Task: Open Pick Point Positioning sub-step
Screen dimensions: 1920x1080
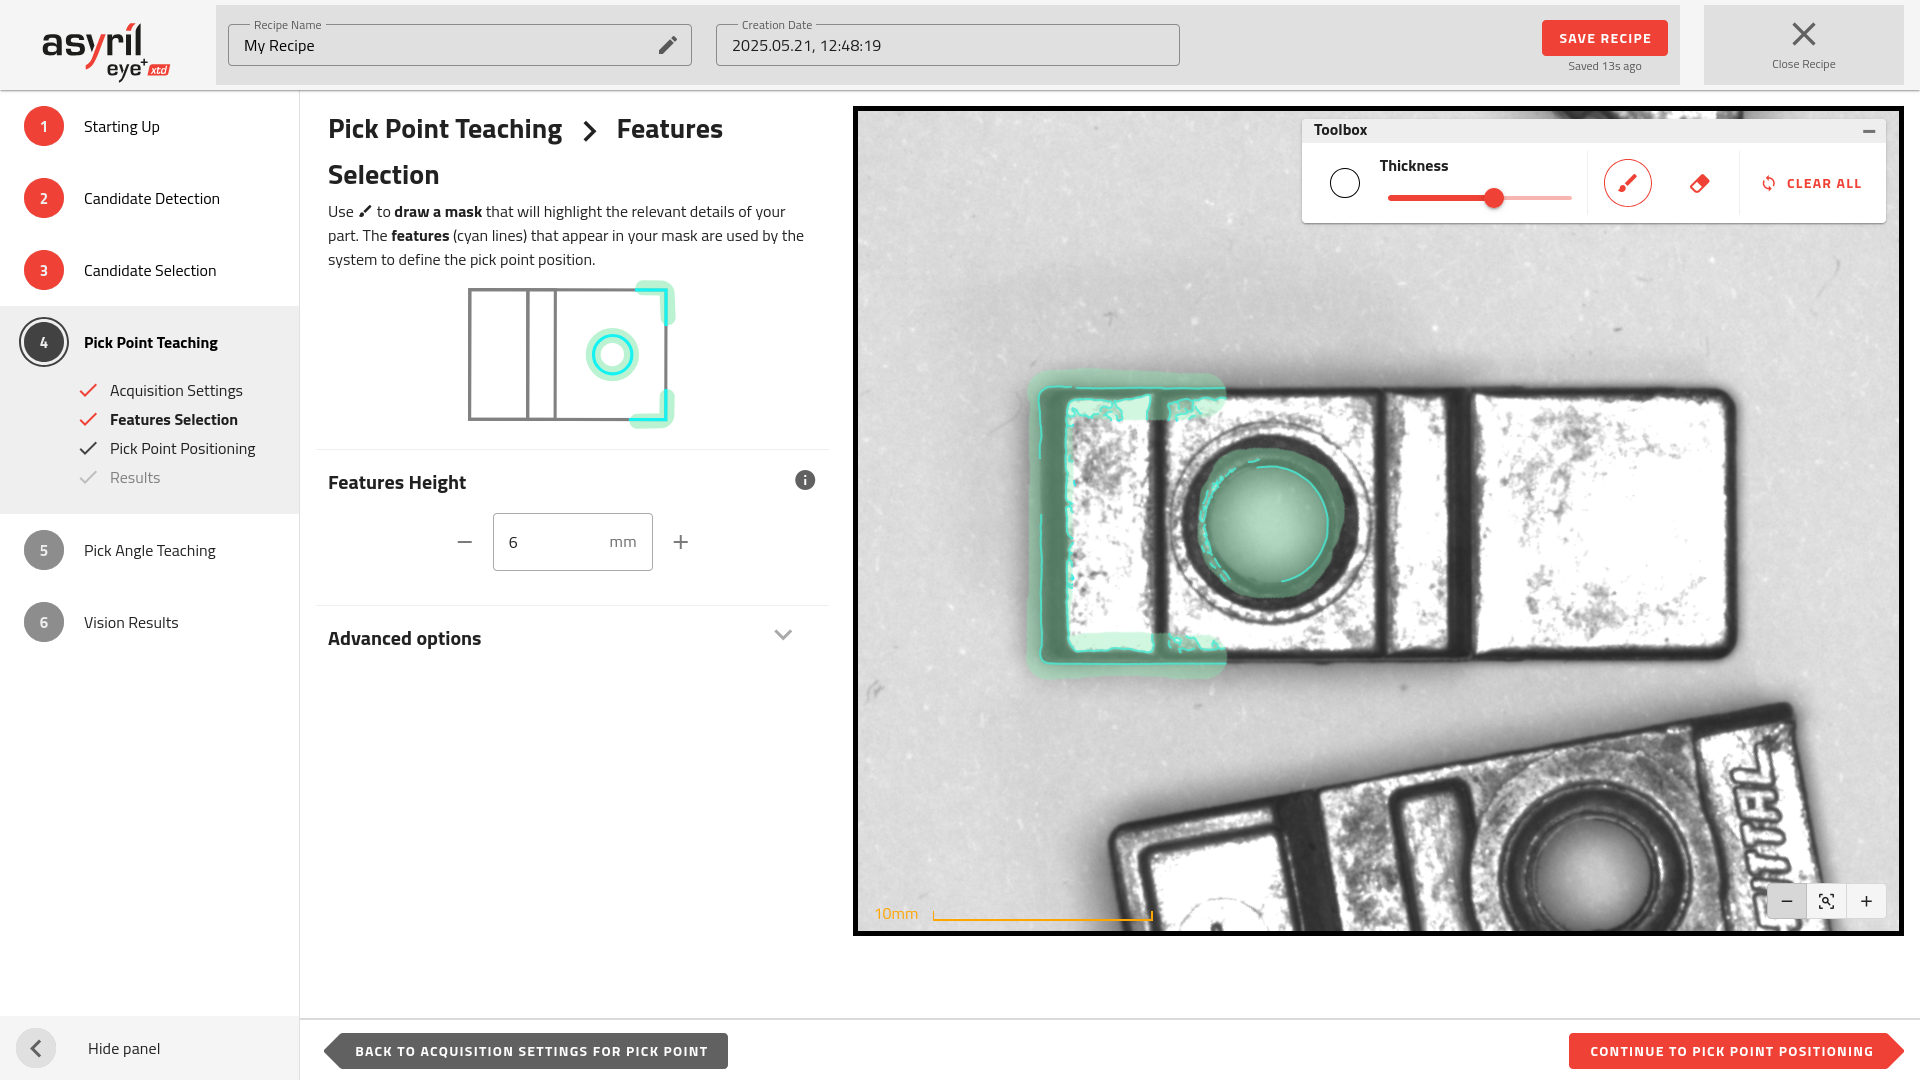Action: pyautogui.click(x=182, y=448)
